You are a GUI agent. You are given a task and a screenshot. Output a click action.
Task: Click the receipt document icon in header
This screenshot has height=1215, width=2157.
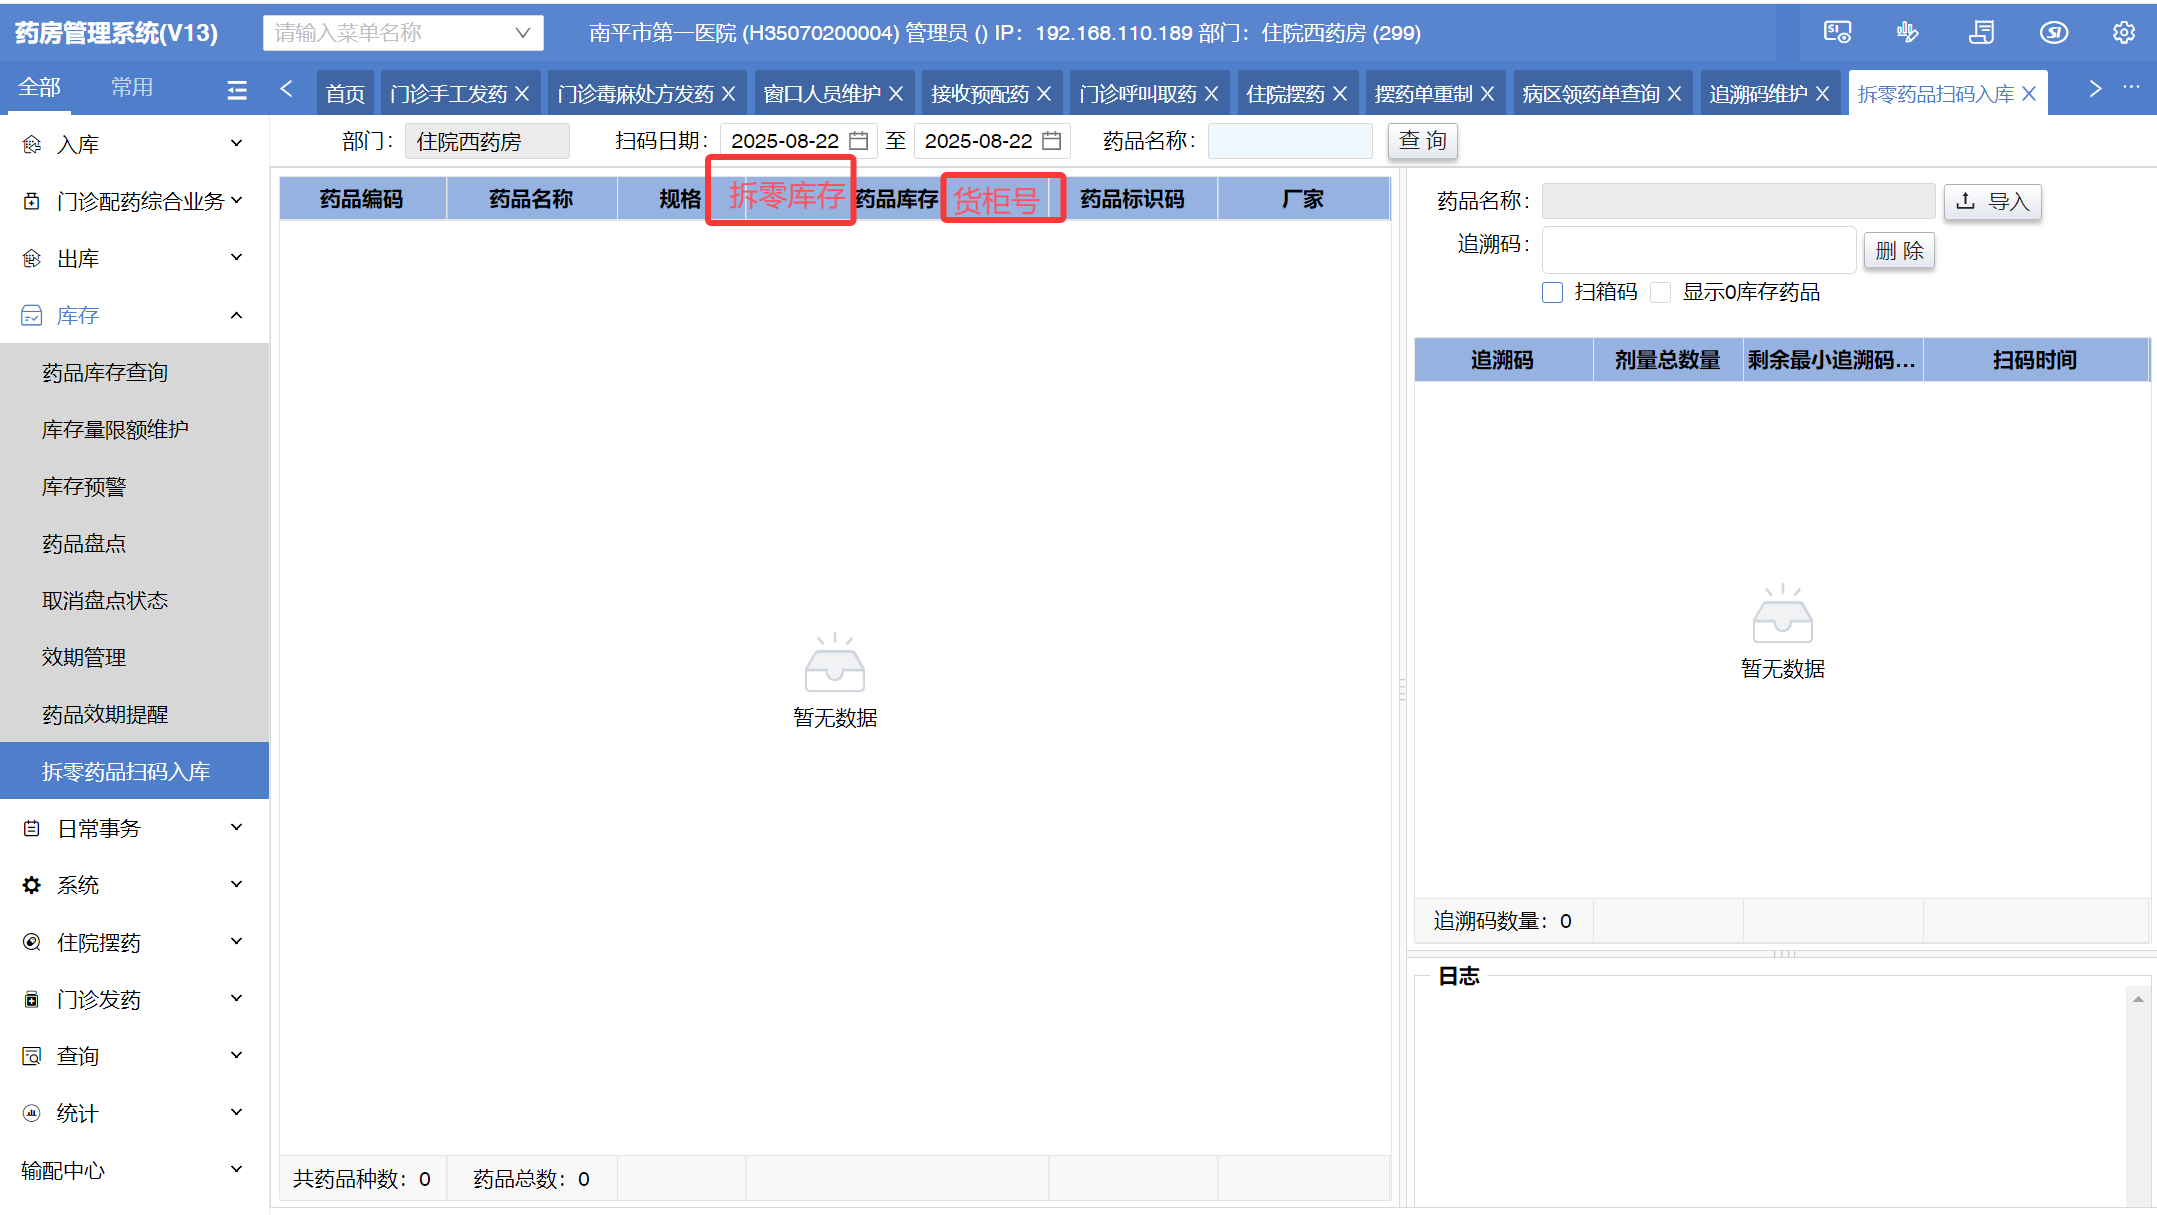(x=1981, y=33)
